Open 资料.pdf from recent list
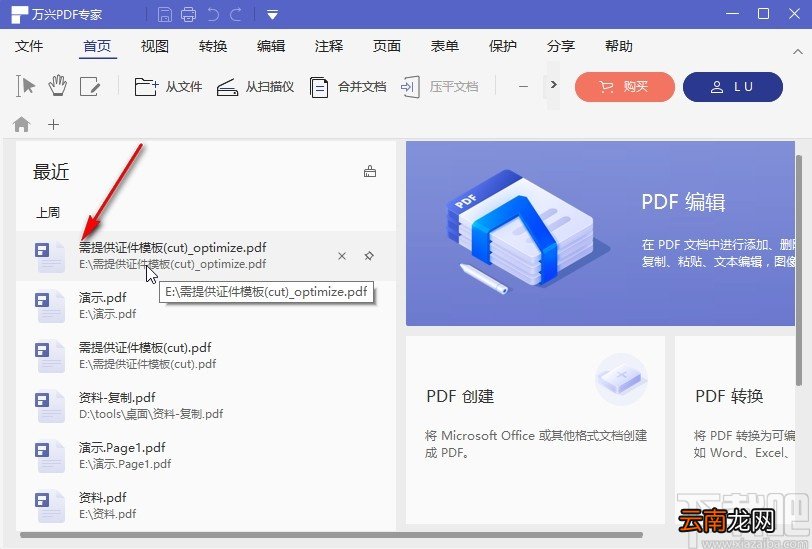 [x=206, y=505]
